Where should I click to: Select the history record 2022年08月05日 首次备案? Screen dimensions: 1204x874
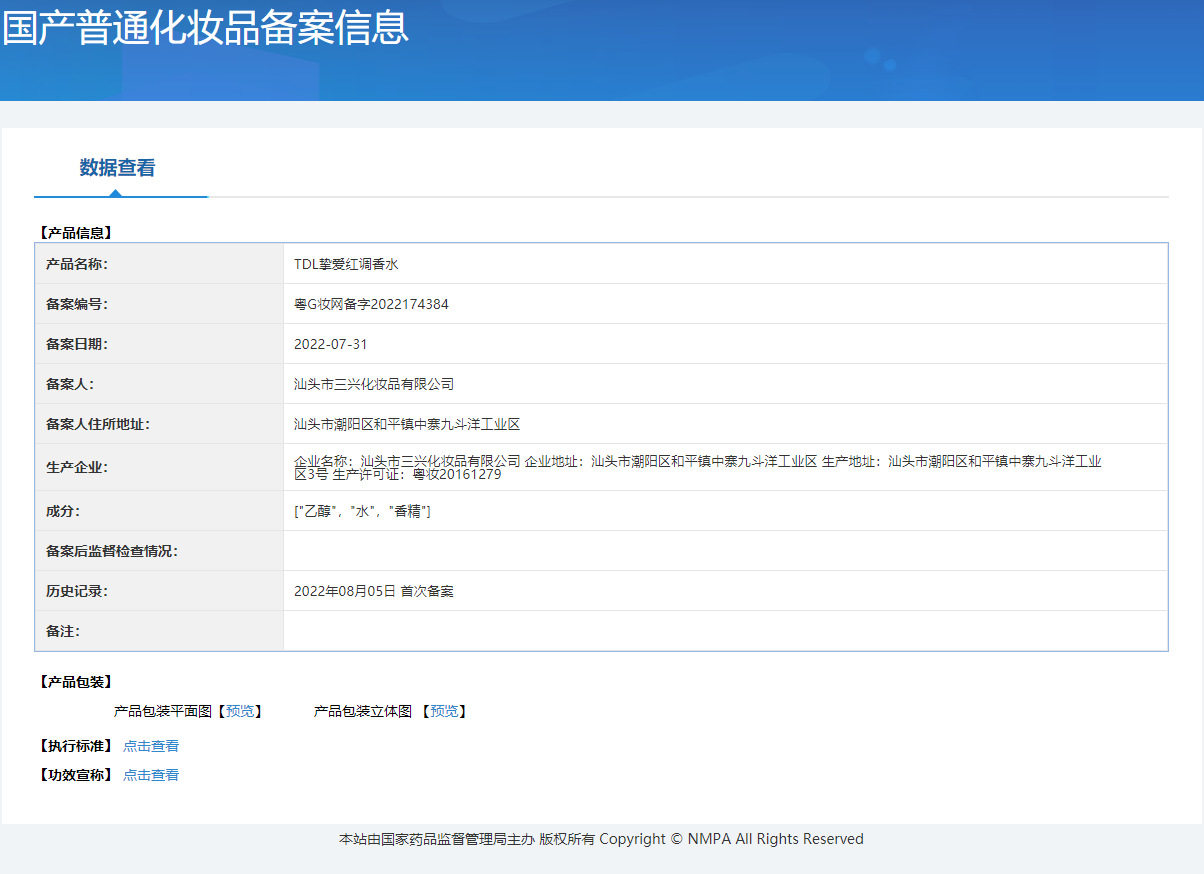coord(374,591)
